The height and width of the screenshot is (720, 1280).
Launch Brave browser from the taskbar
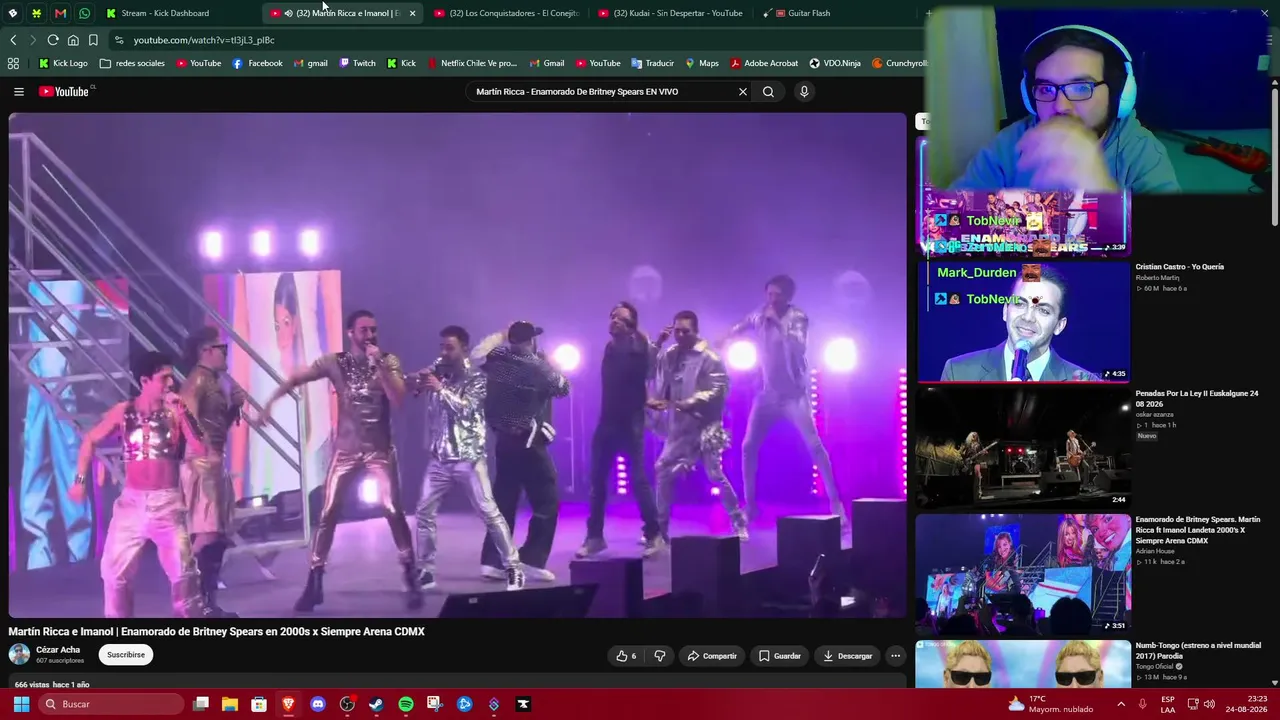[289, 704]
